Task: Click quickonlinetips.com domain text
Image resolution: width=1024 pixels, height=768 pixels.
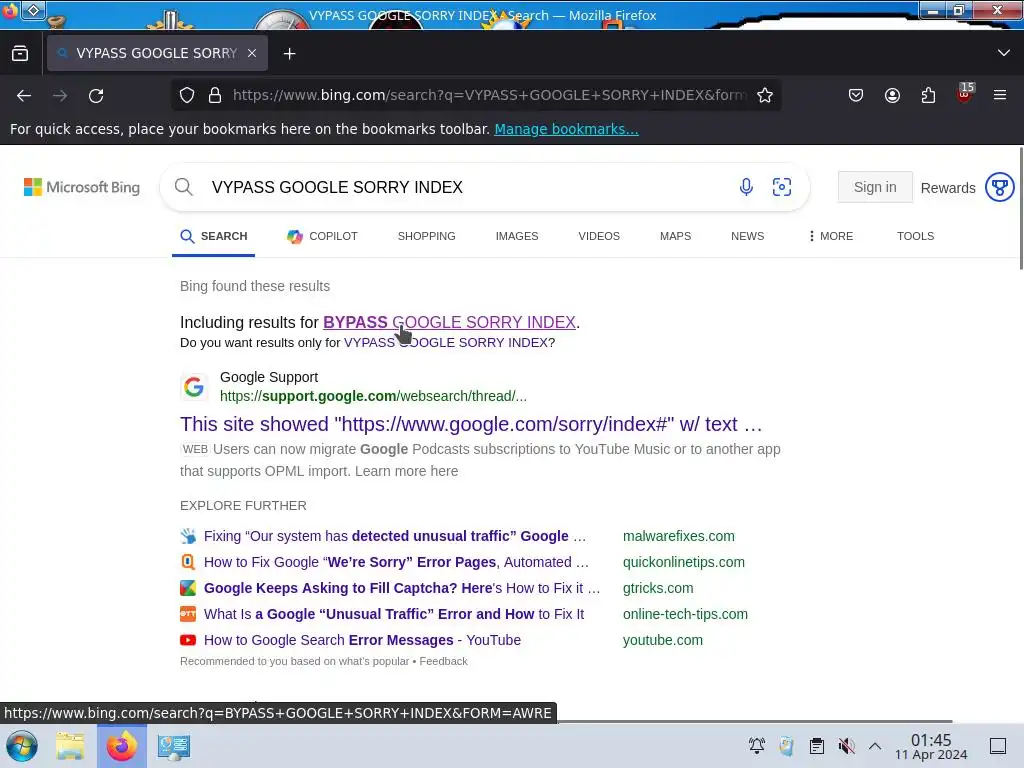Action: coord(684,562)
